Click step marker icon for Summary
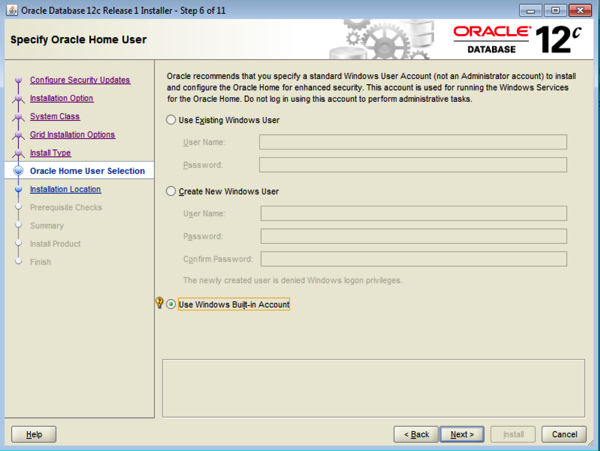This screenshot has height=451, width=600. [18, 225]
